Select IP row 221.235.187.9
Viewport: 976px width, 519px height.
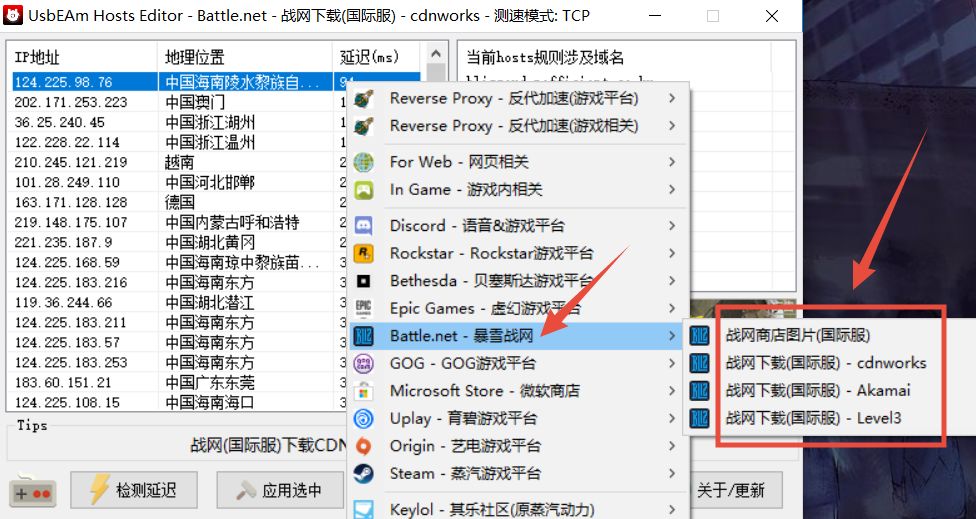179,242
